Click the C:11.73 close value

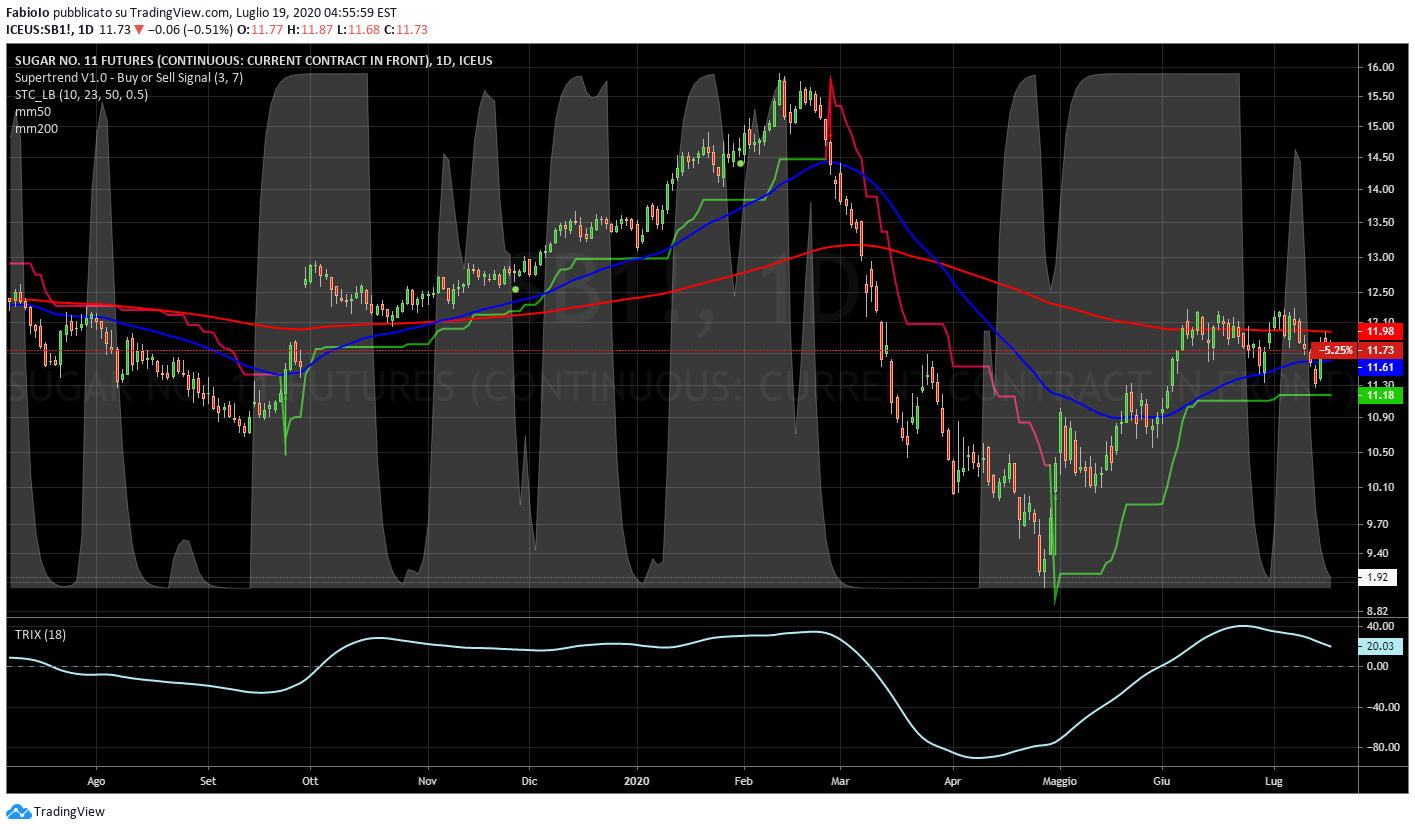pos(406,30)
